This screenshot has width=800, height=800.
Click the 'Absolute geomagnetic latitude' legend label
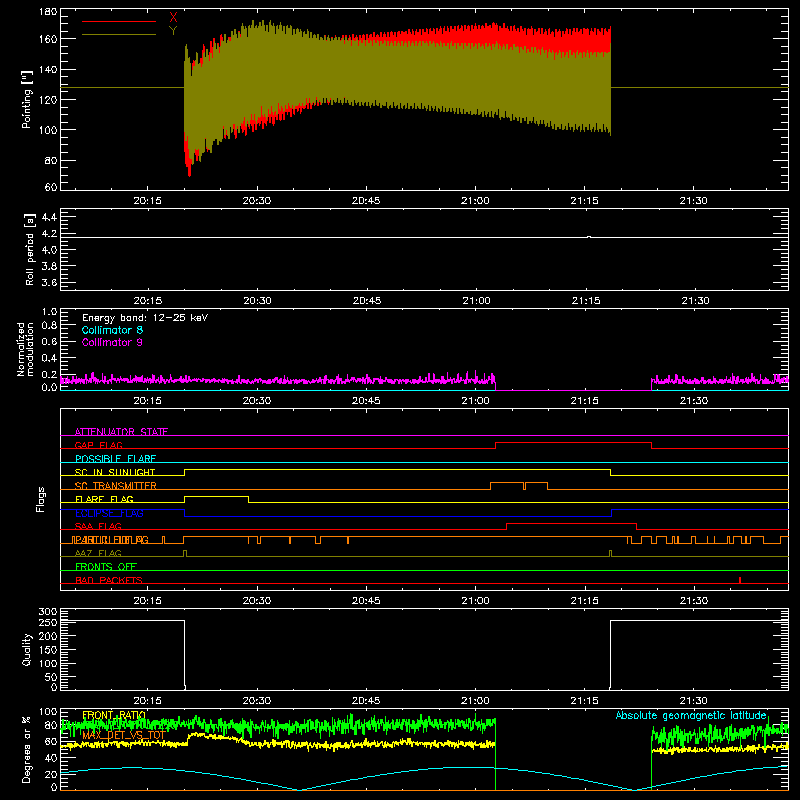coord(691,715)
